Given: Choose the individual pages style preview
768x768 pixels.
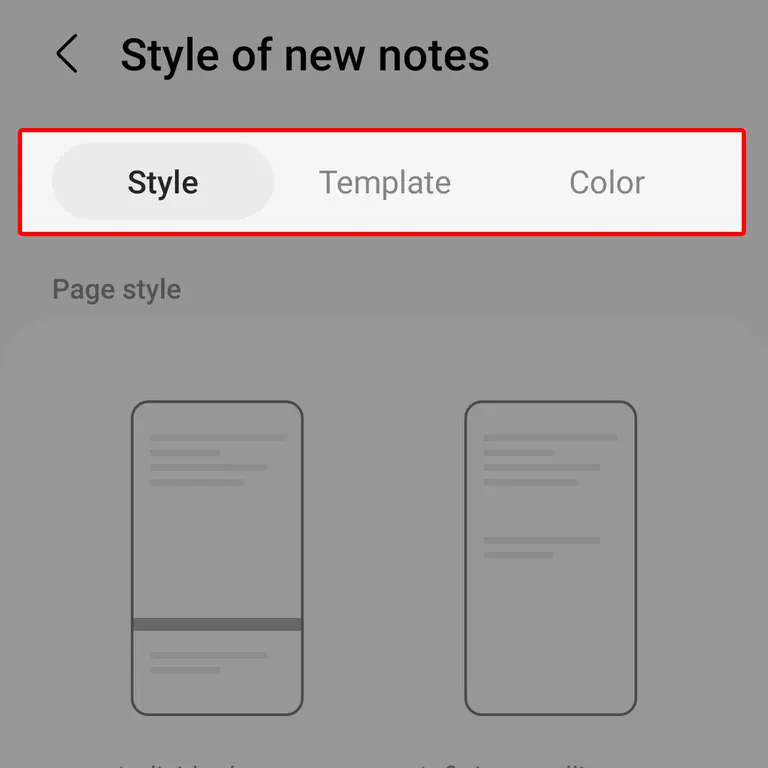Looking at the screenshot, I should tap(217, 558).
